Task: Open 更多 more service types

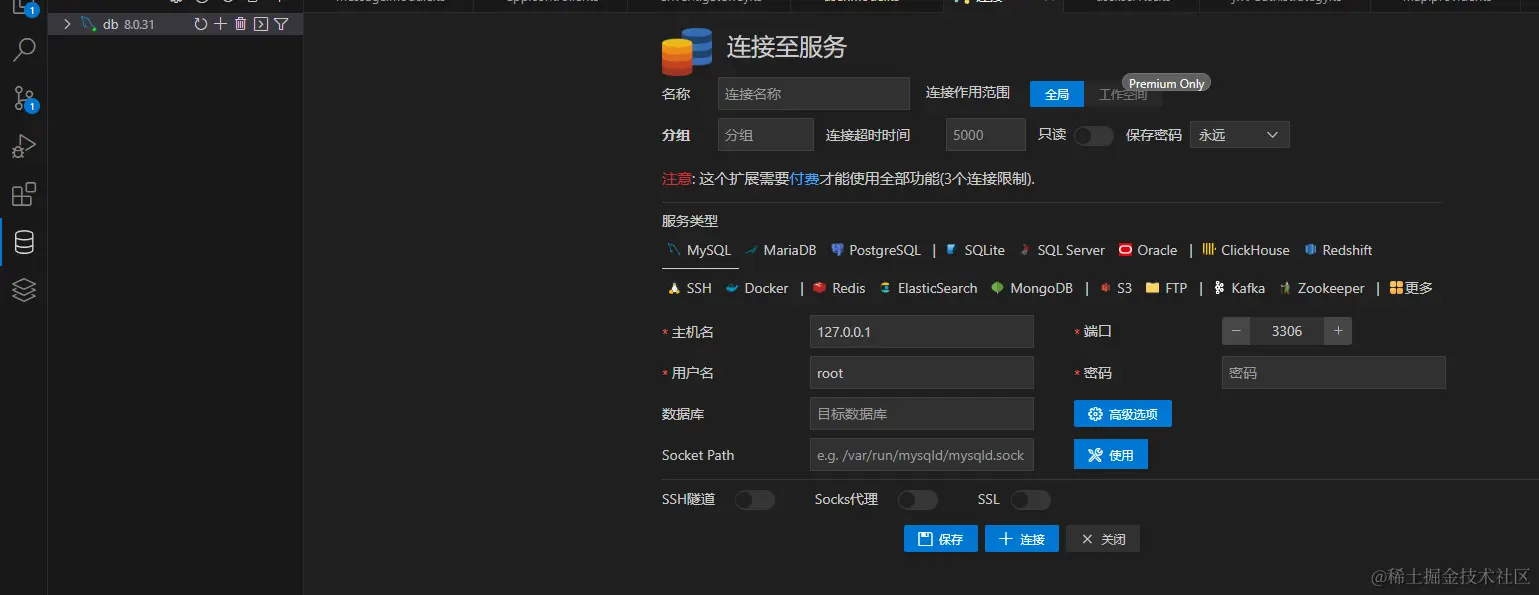Action: click(1411, 288)
